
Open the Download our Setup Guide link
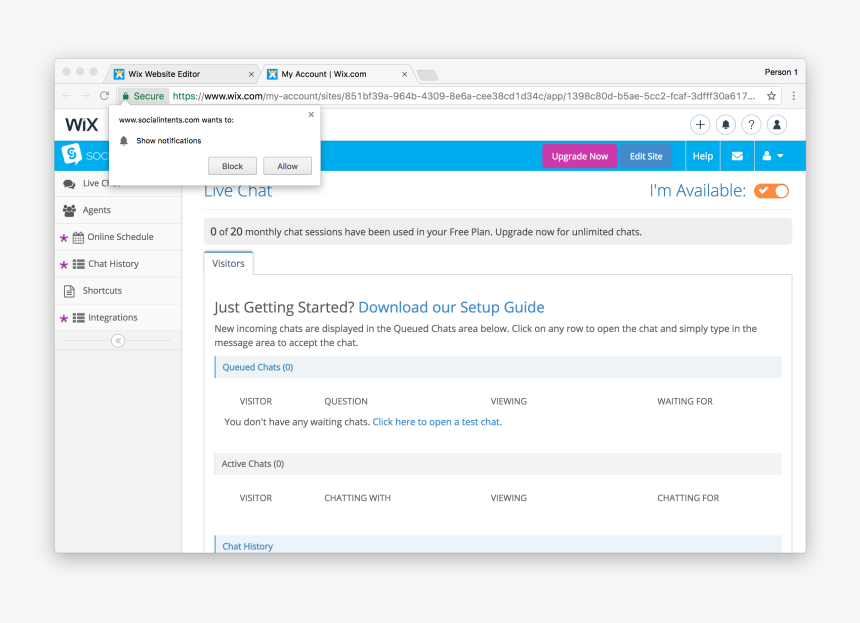coord(451,307)
